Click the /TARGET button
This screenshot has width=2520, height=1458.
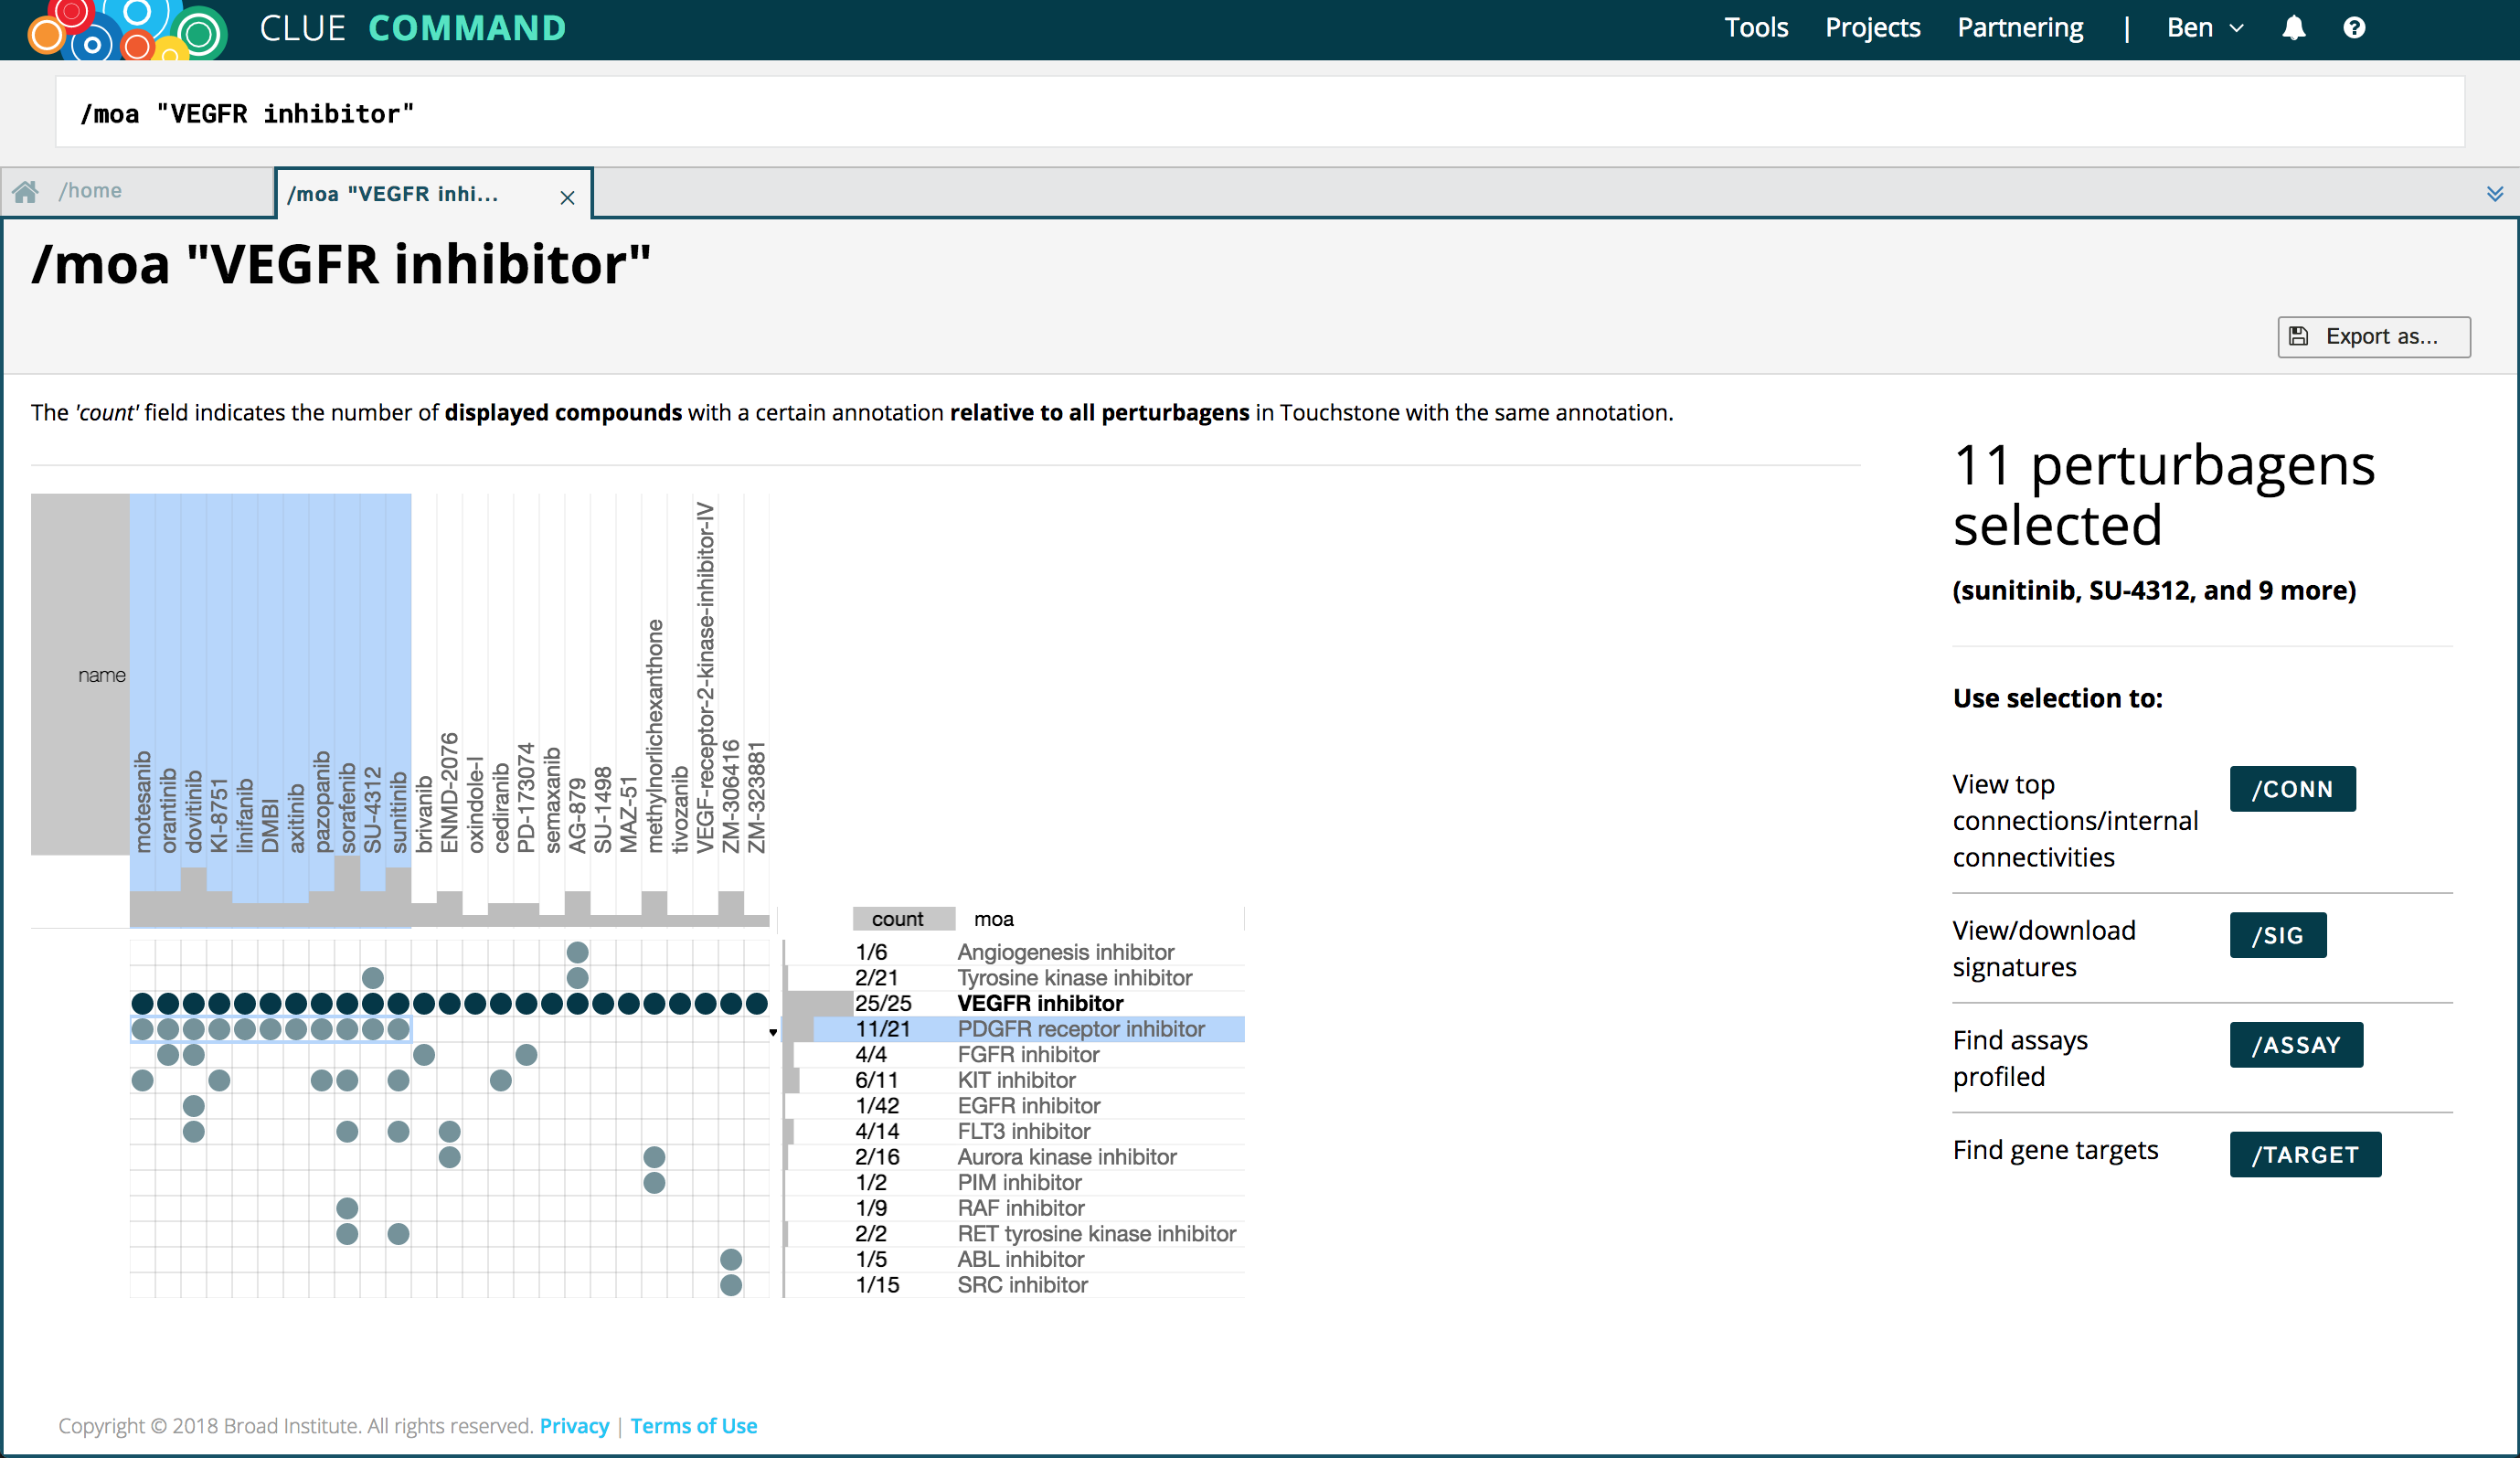tap(2305, 1155)
